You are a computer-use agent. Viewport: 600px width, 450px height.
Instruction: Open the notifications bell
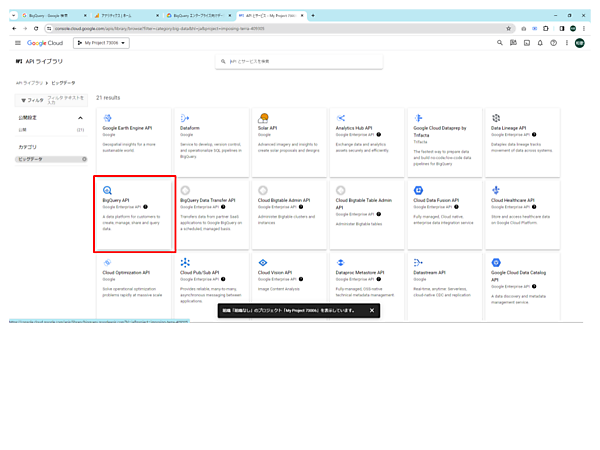[540, 43]
